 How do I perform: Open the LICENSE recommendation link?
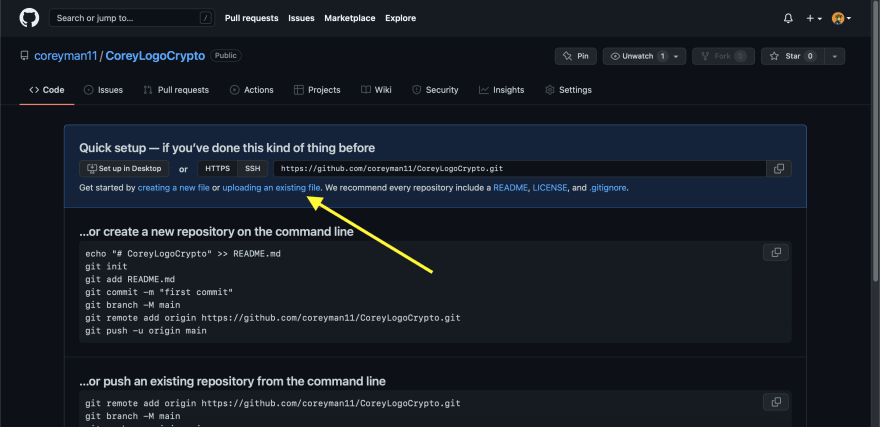pos(550,188)
